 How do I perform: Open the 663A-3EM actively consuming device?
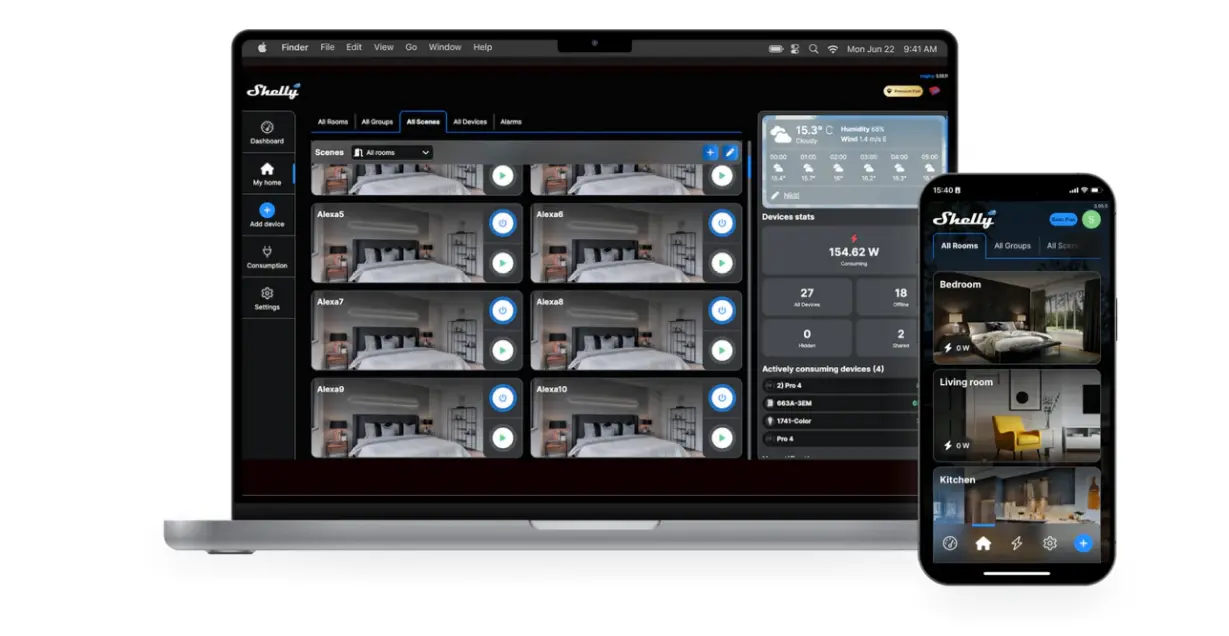coord(840,403)
